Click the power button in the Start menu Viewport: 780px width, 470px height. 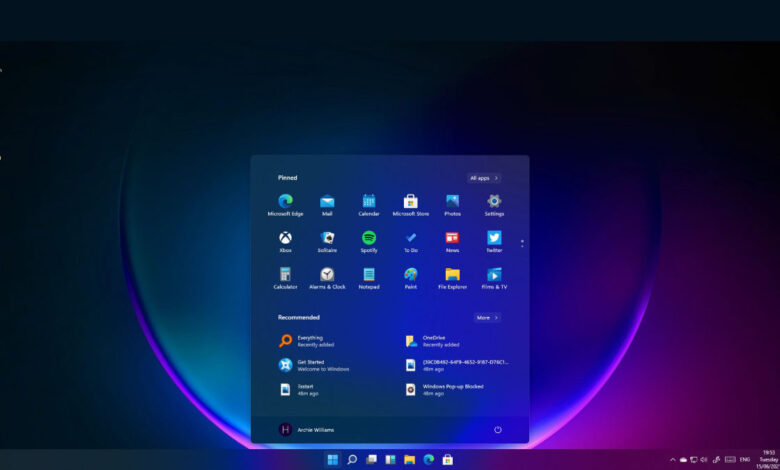coord(497,430)
